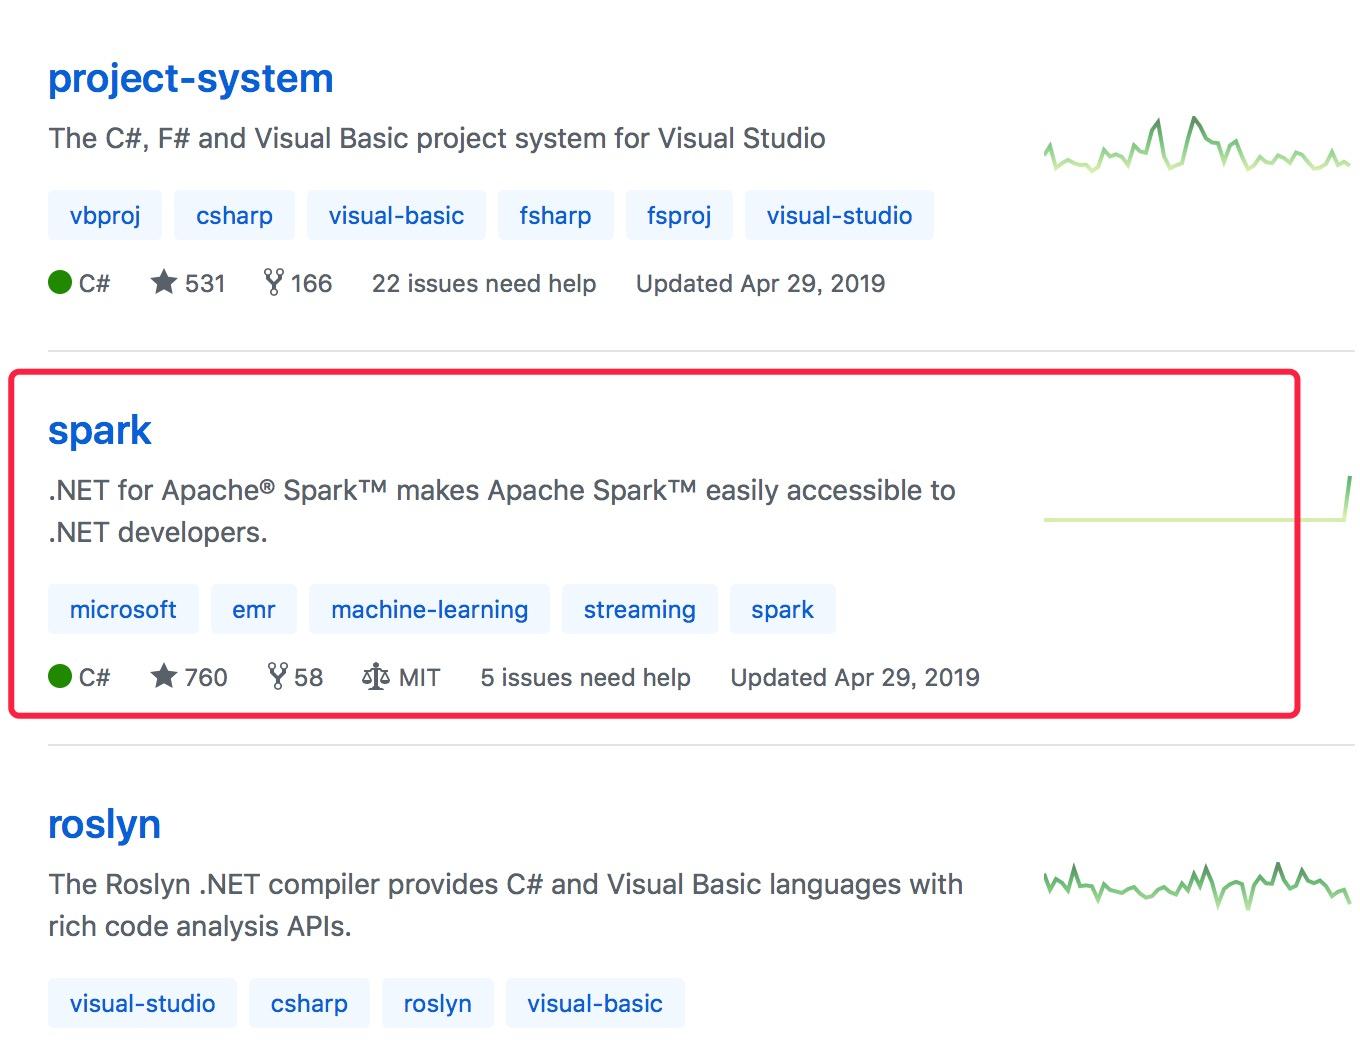Click star icon for spark (760)
This screenshot has height=1042, width=1360.
(164, 676)
